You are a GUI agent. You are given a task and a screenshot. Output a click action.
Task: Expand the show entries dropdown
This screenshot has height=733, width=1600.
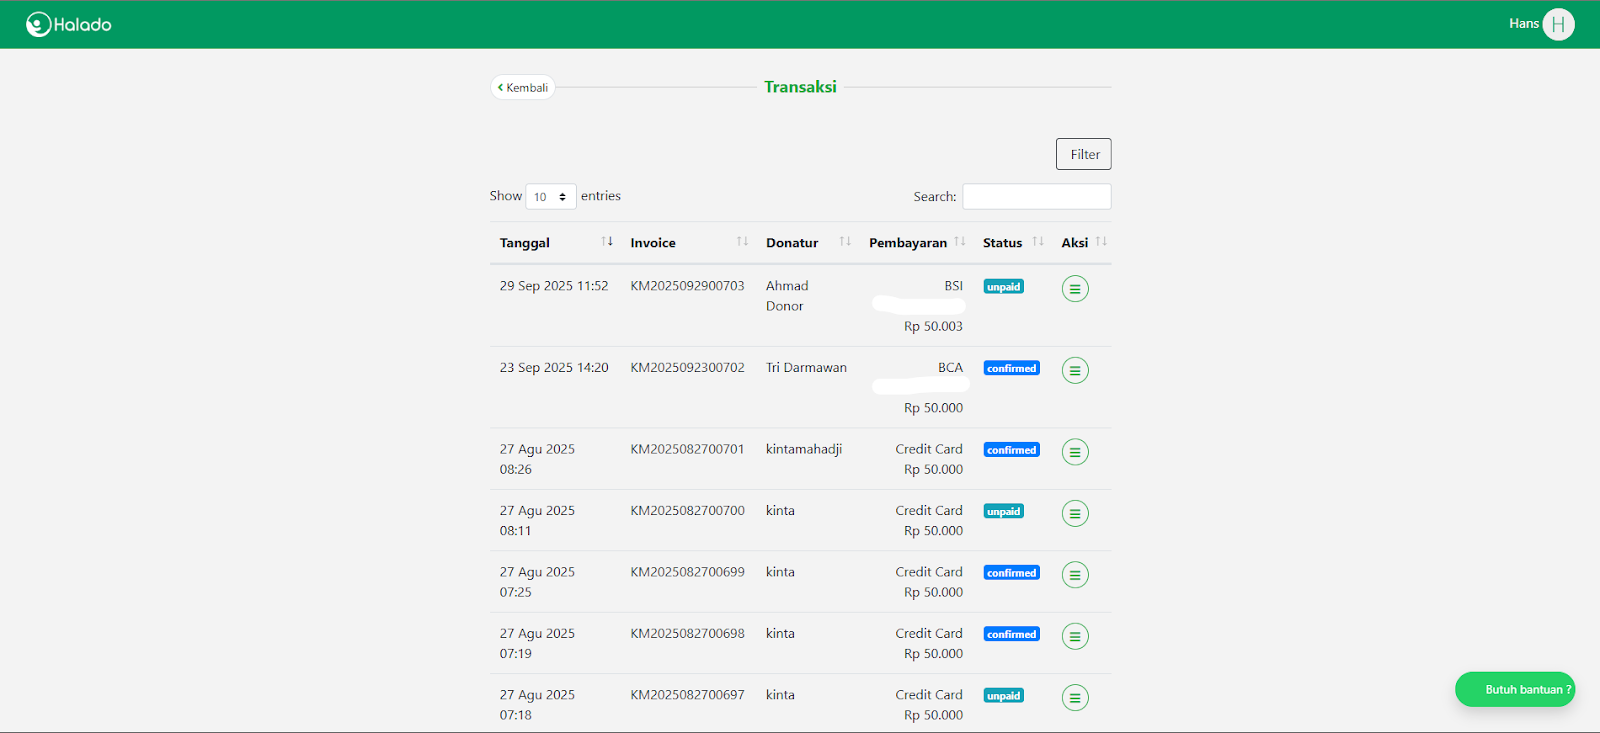(550, 197)
